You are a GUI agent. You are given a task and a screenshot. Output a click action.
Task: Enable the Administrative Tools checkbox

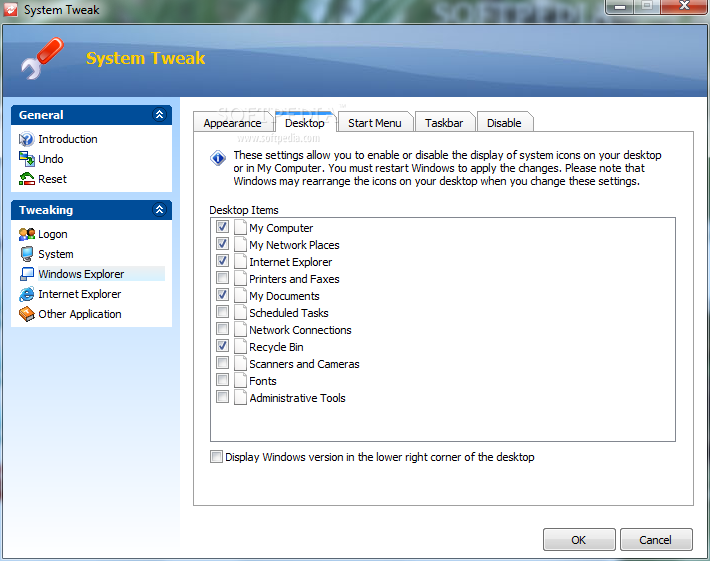pyautogui.click(x=222, y=397)
